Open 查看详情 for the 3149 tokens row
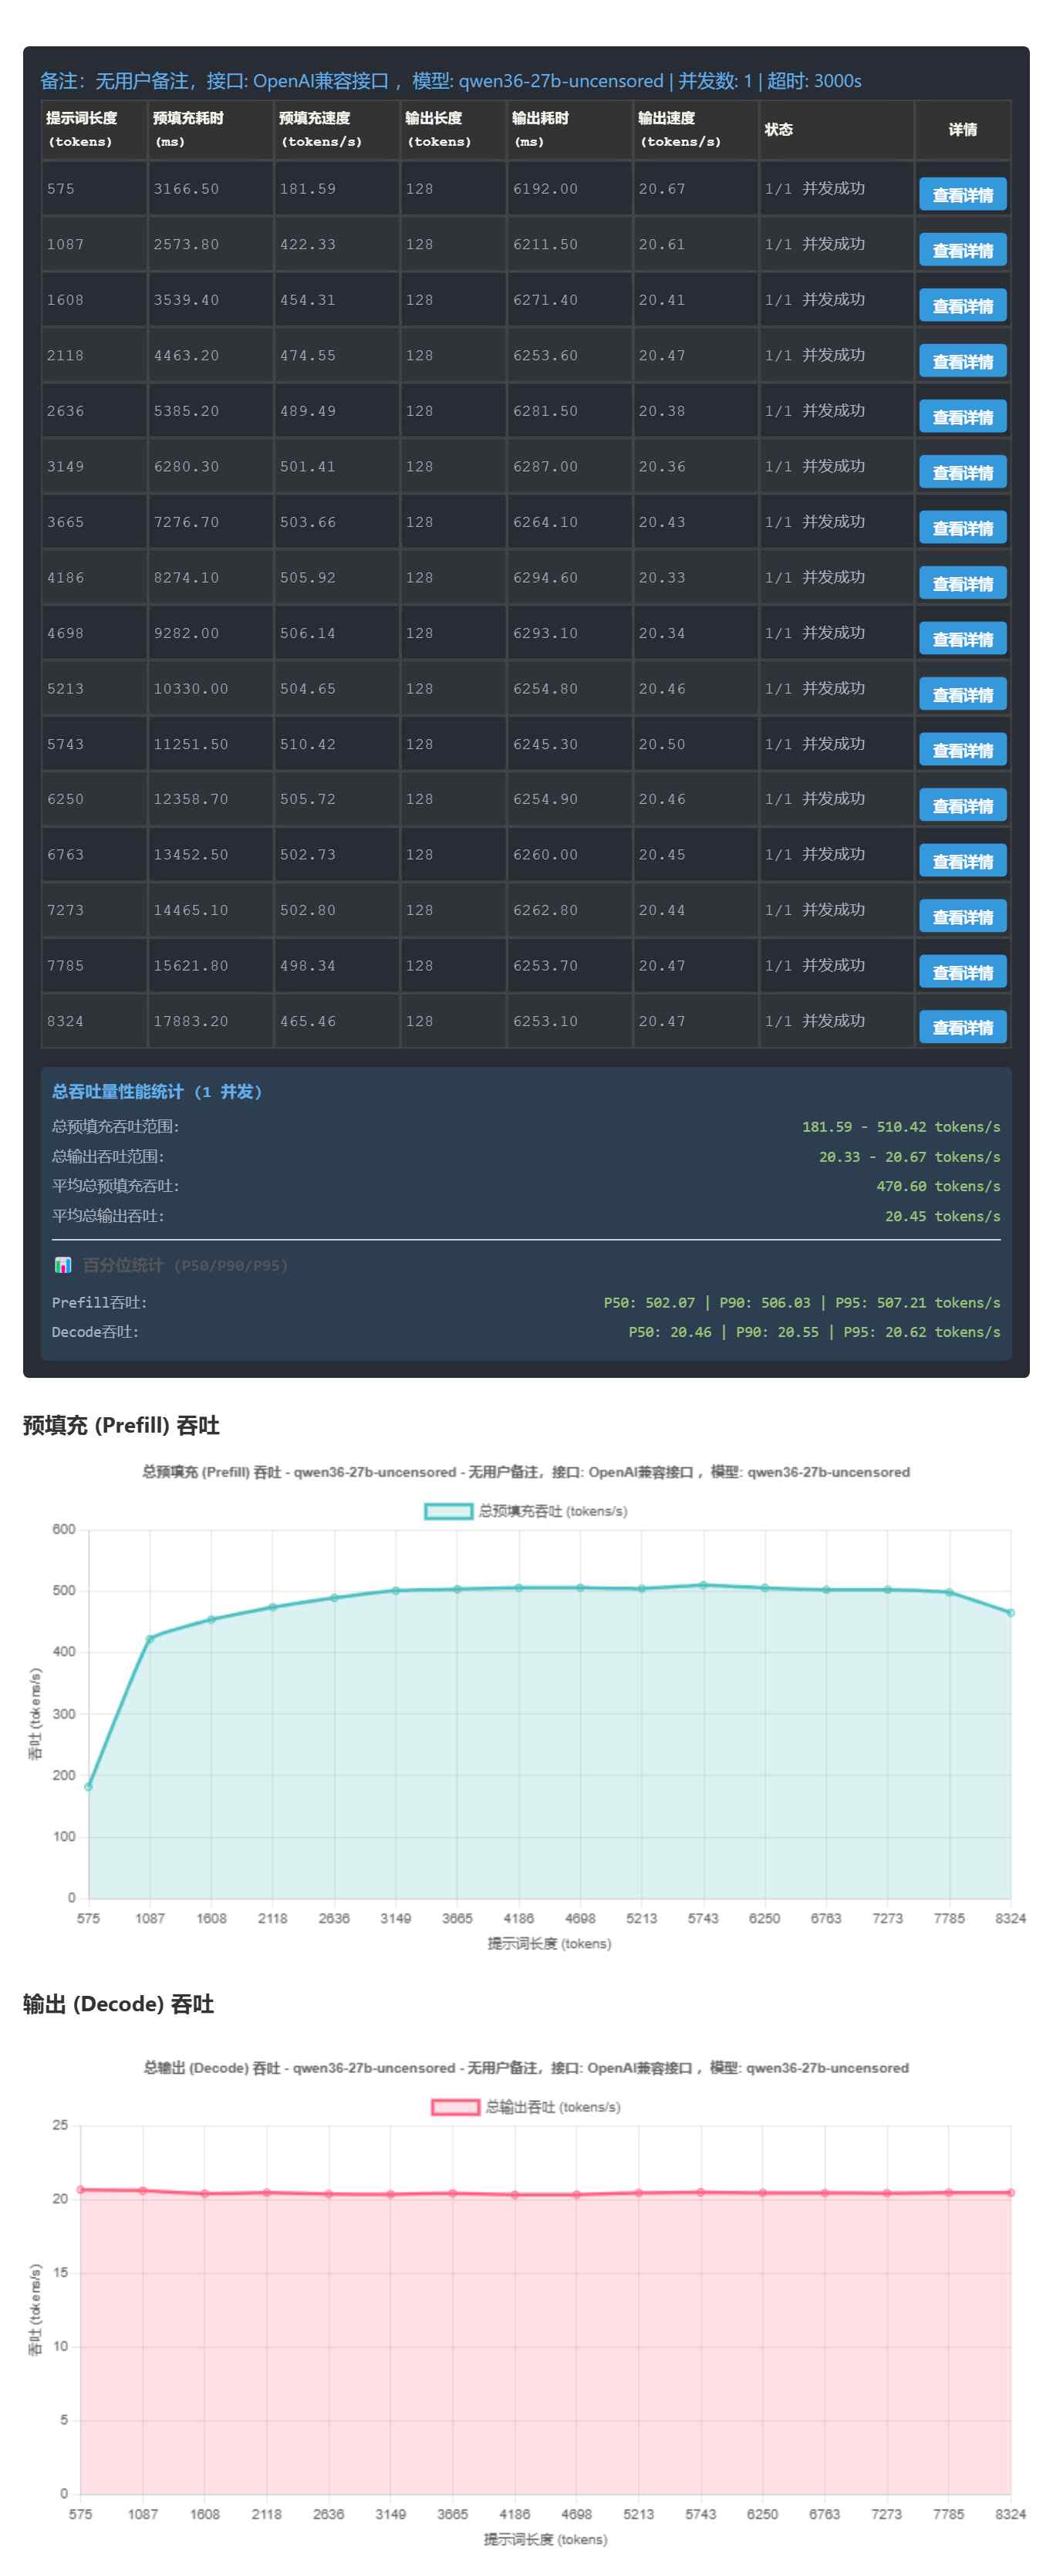Viewport: 1053px width, 2576px height. (962, 472)
